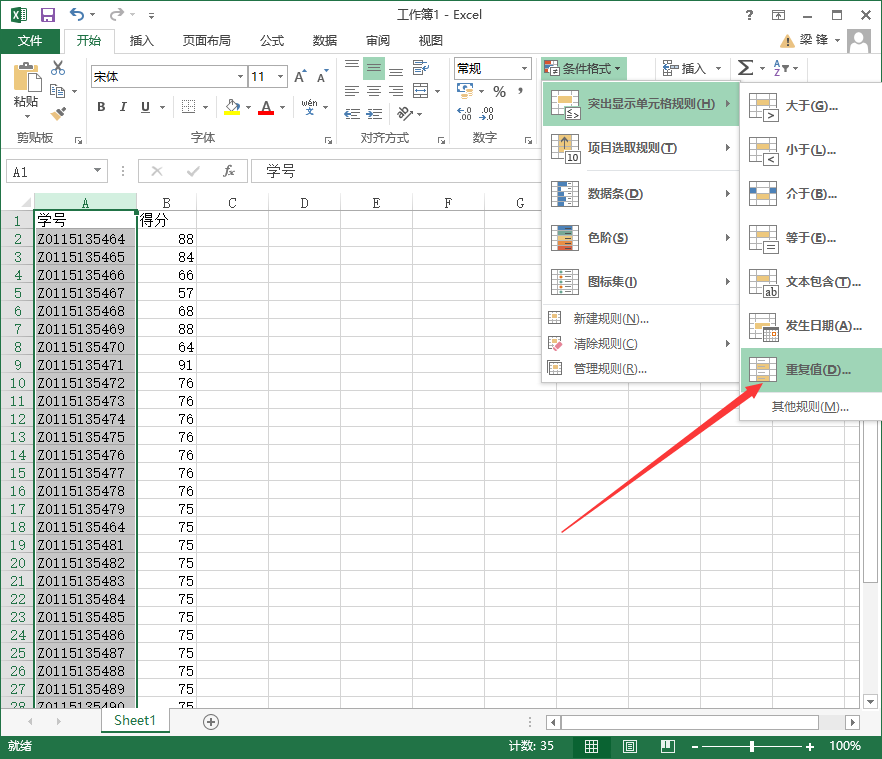
Task: Toggle Italic formatting
Action: coord(123,107)
